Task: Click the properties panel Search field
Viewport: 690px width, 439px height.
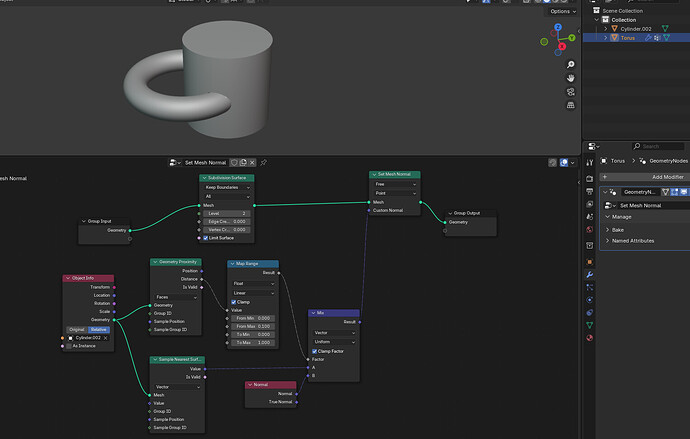Action: (x=658, y=146)
